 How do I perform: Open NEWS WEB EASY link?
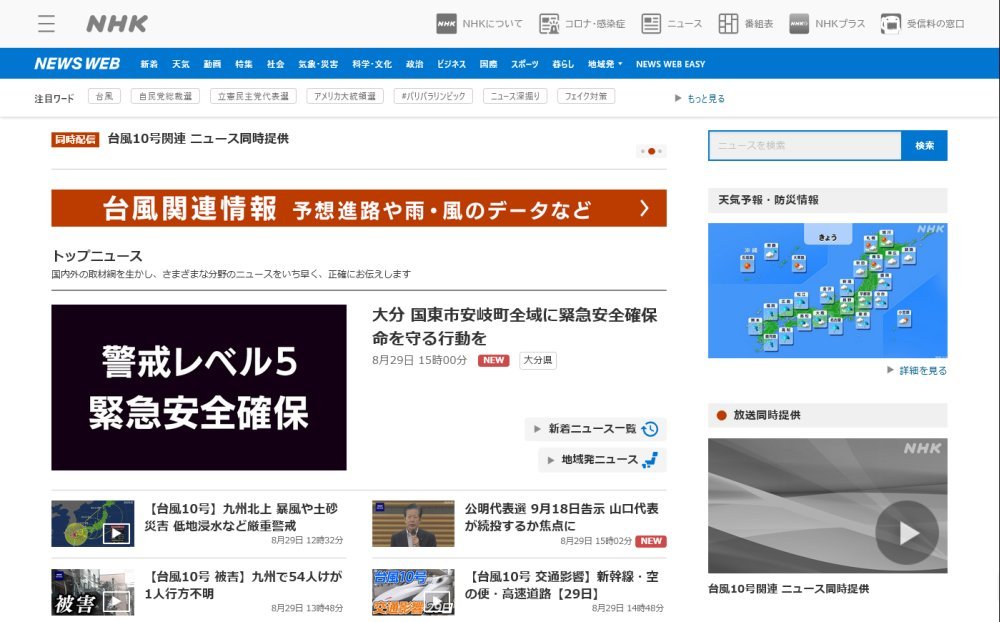(670, 64)
